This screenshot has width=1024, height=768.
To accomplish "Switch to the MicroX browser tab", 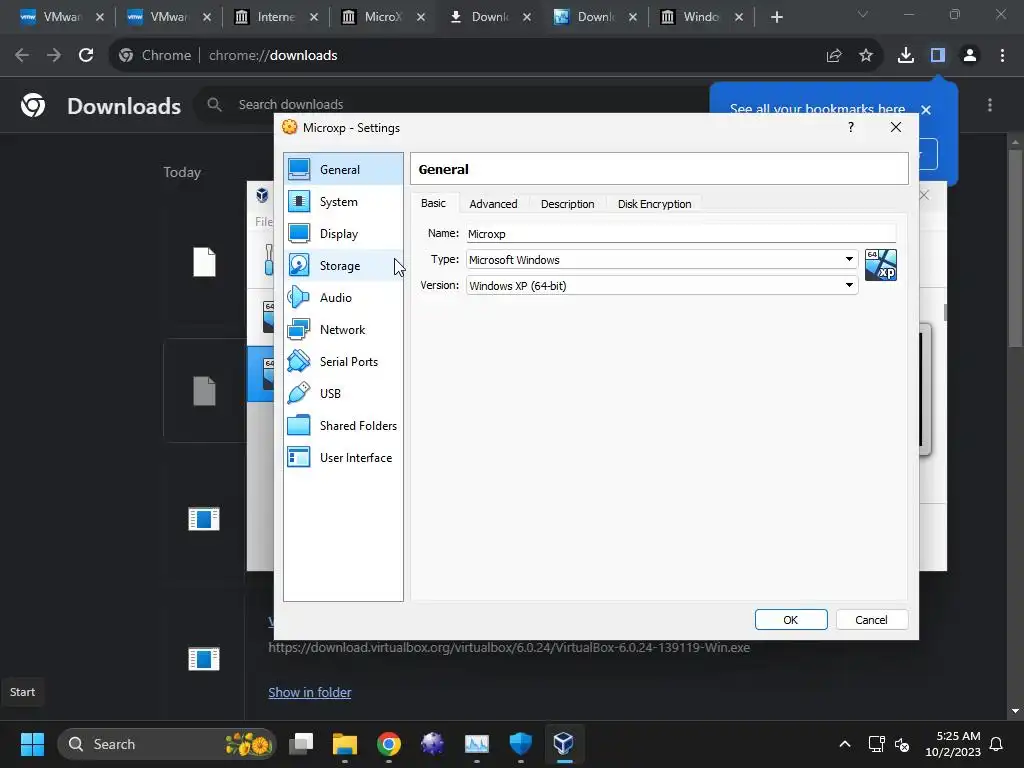I will click(382, 17).
